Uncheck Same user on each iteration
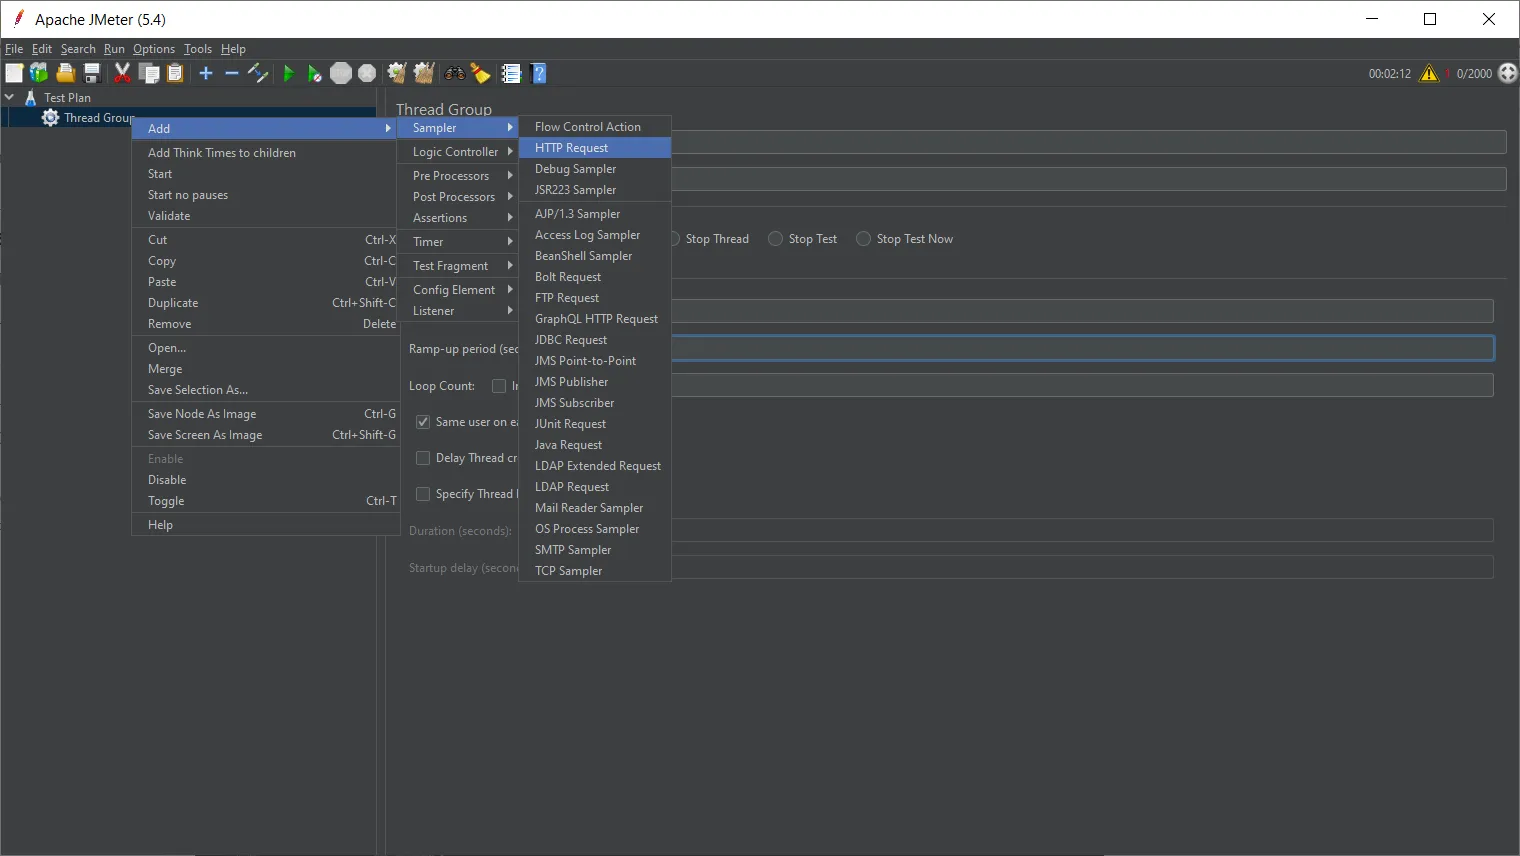1520x856 pixels. click(423, 422)
